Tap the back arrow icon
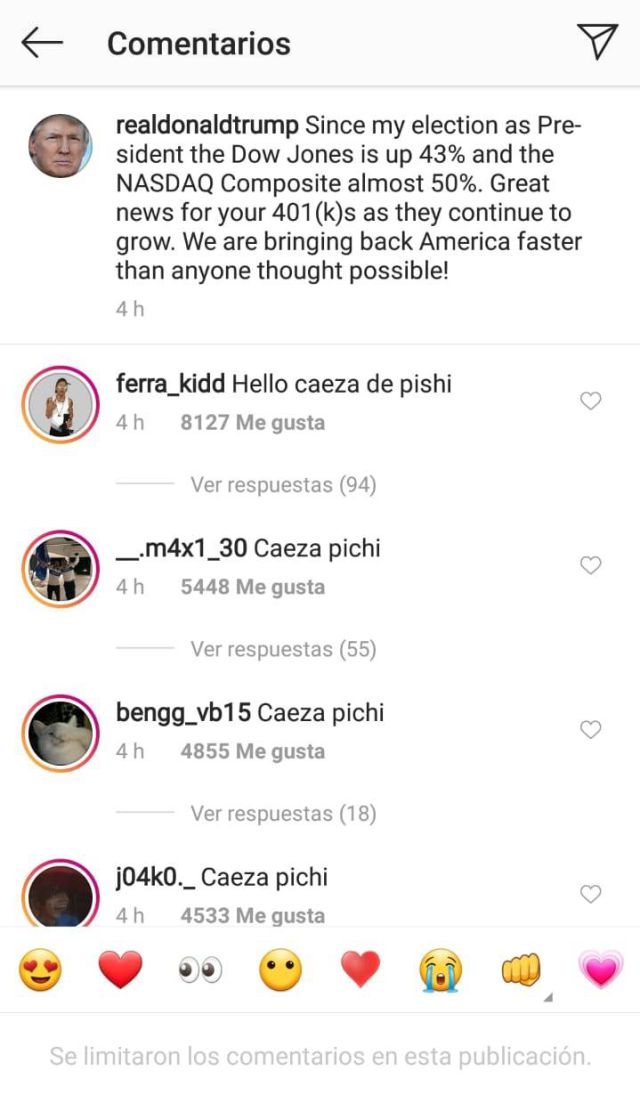This screenshot has width=640, height=1095. pos(42,42)
